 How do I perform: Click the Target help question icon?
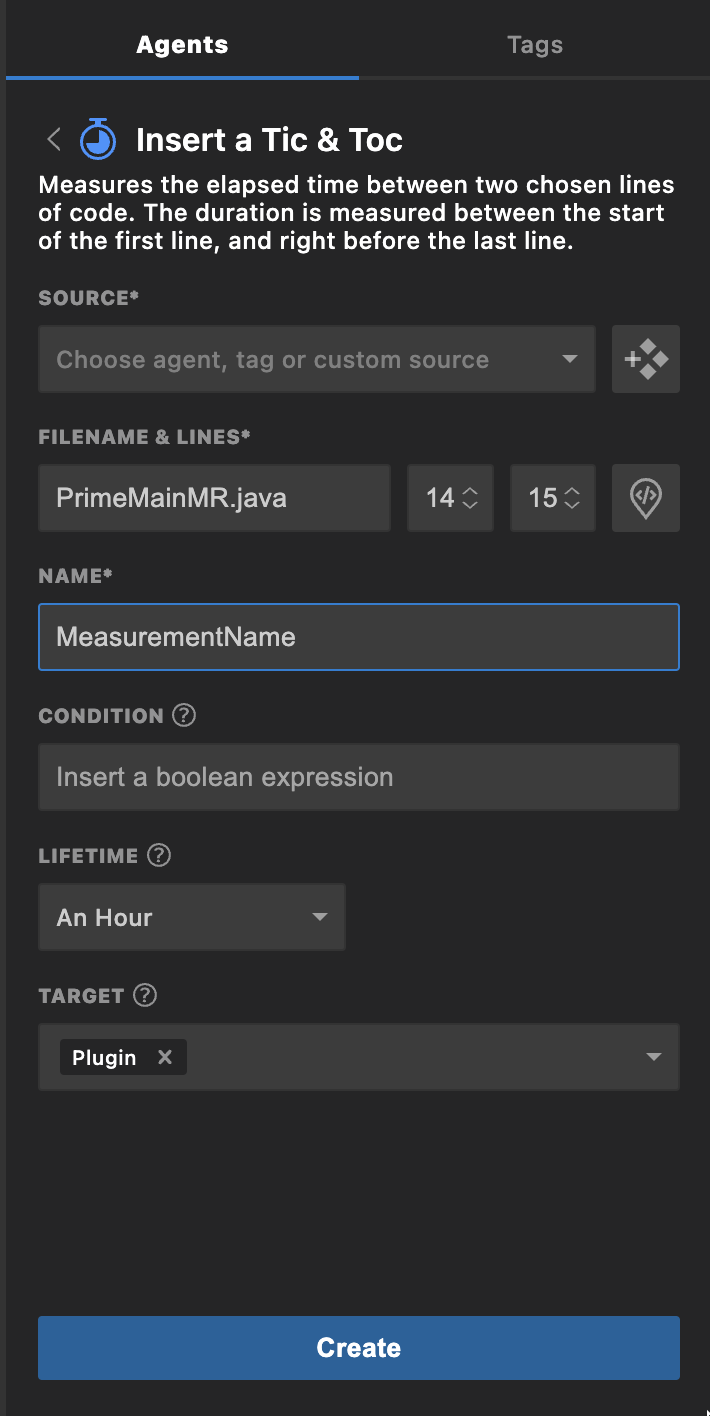[x=146, y=996]
